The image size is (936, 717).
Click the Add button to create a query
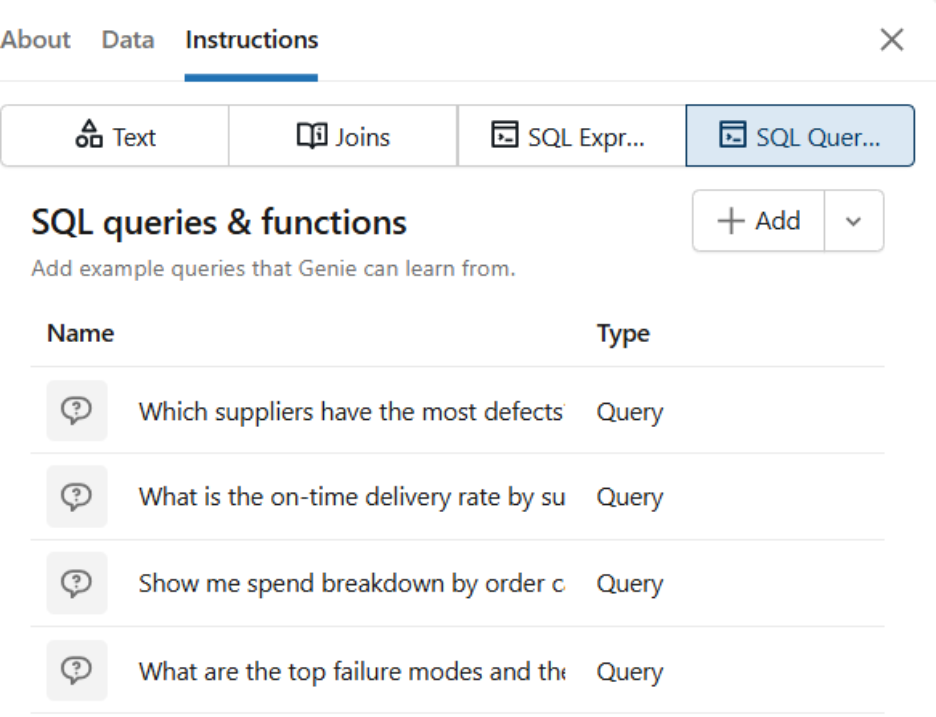(x=757, y=220)
